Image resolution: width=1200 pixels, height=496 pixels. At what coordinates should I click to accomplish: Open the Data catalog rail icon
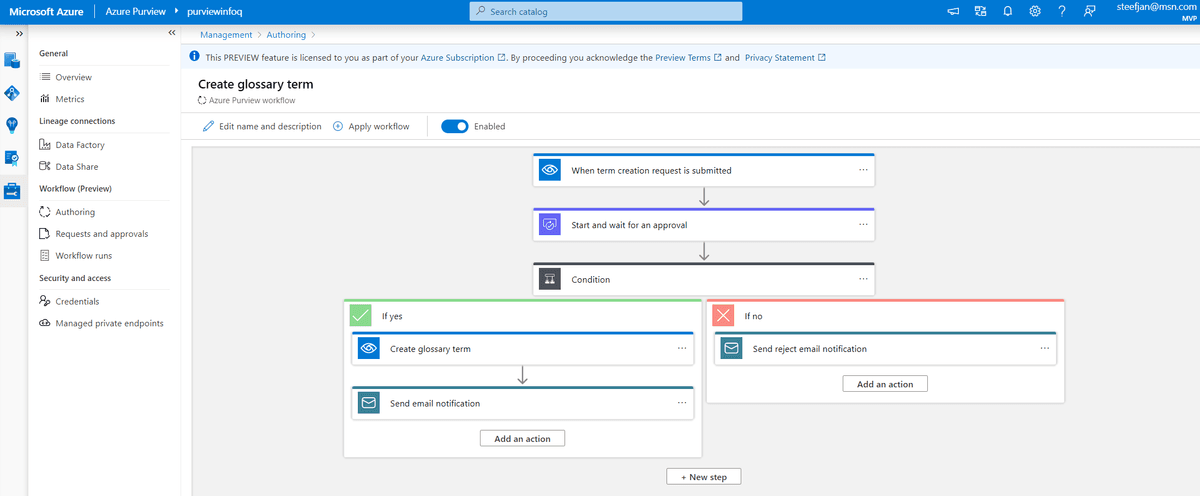pos(13,60)
